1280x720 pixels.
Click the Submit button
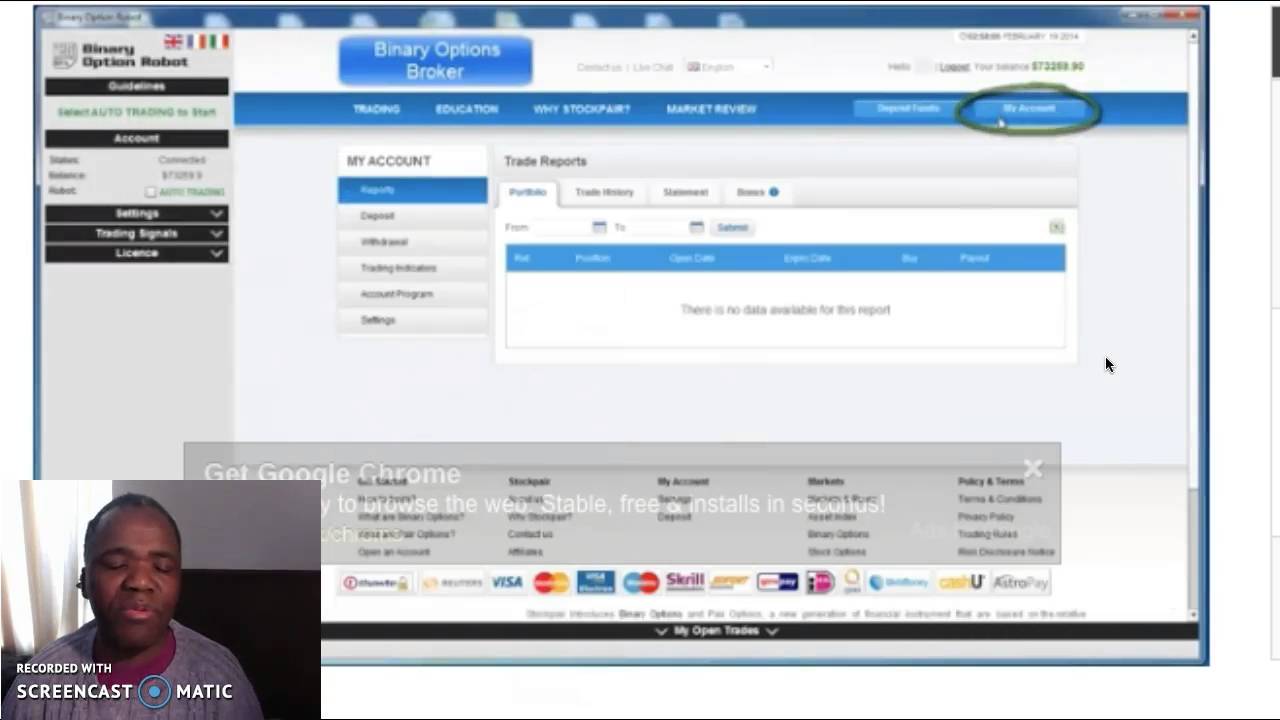[732, 228]
